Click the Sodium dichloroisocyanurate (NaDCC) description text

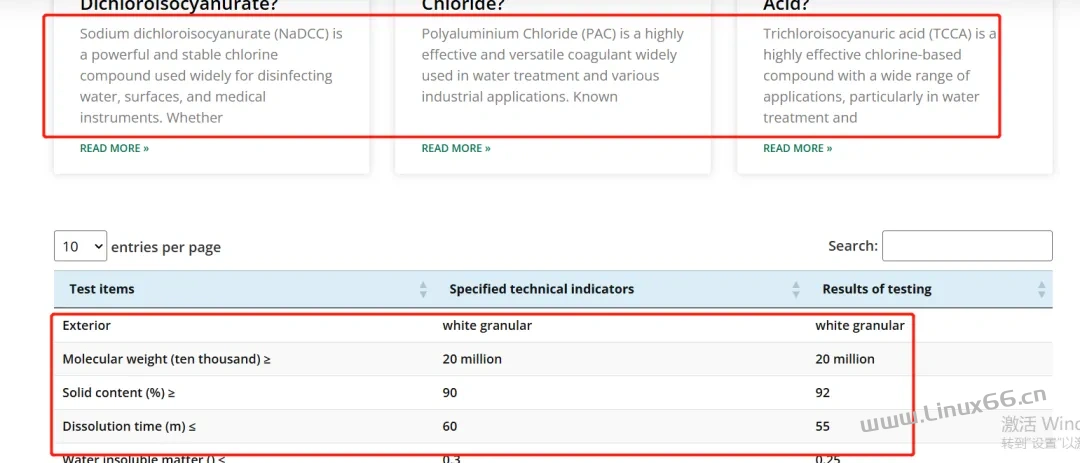(x=211, y=76)
